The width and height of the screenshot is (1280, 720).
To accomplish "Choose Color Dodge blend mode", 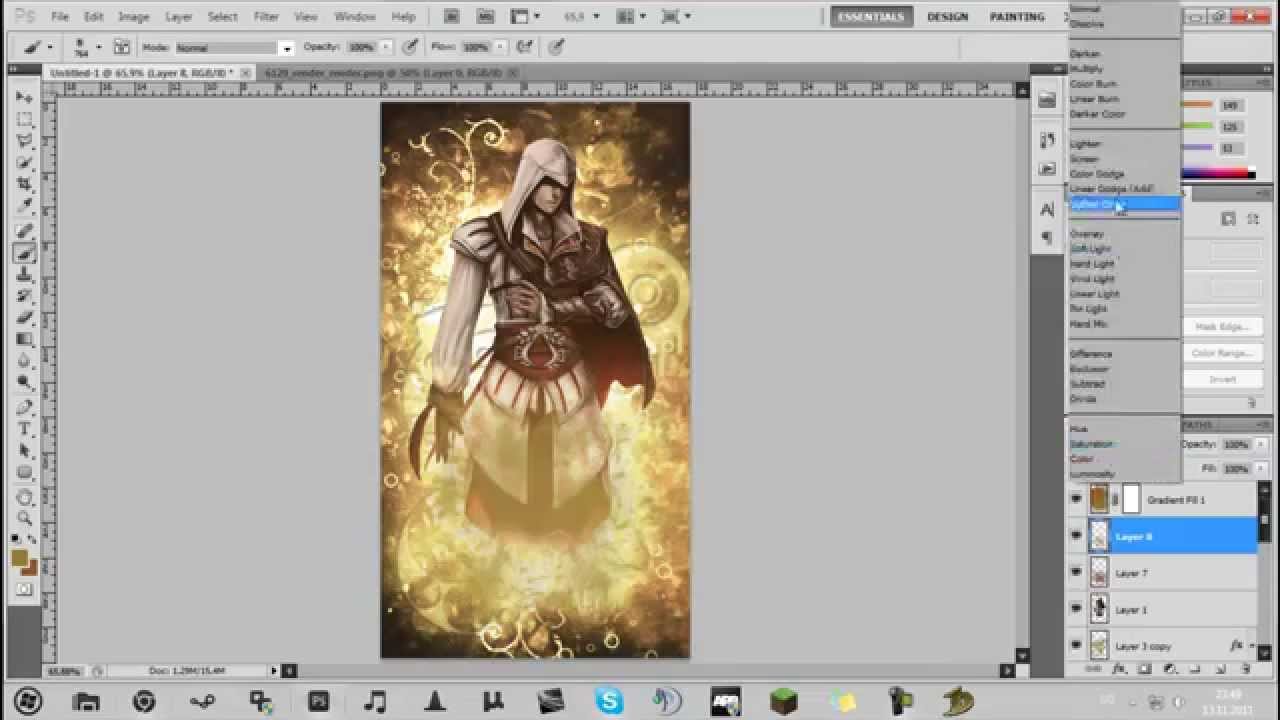I will [1097, 174].
